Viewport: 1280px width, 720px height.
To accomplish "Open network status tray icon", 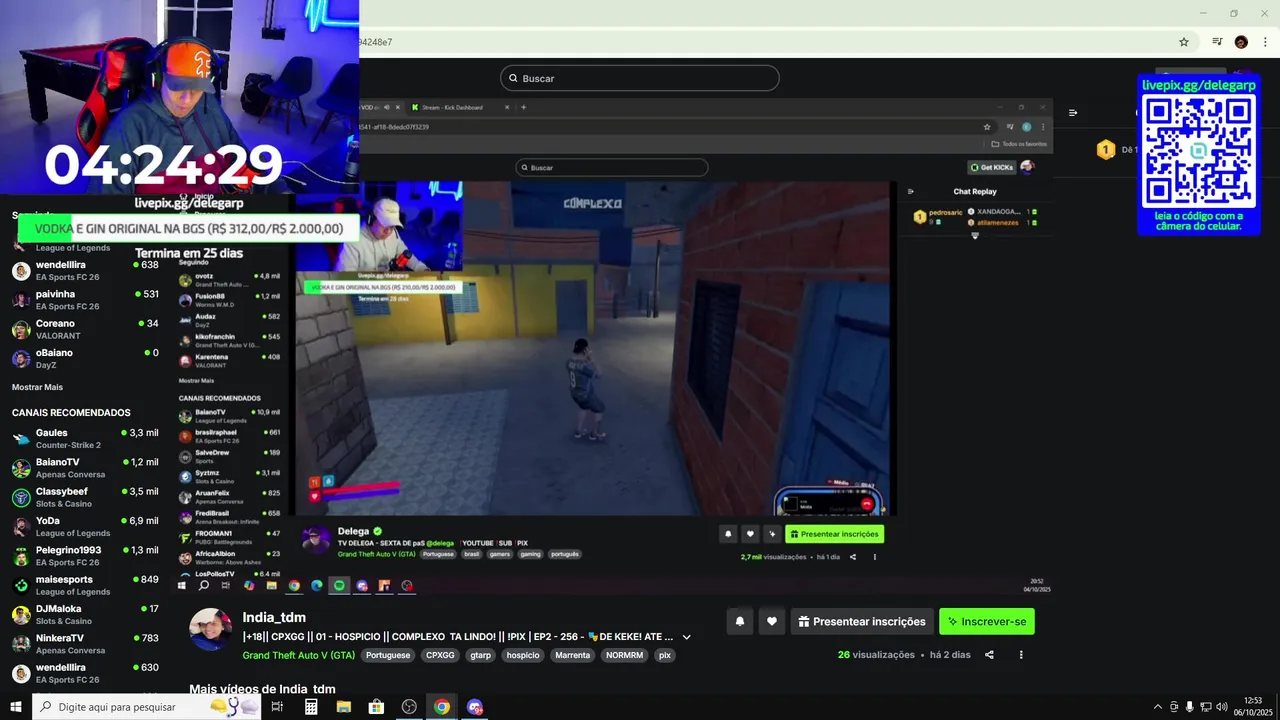I will 1206,707.
